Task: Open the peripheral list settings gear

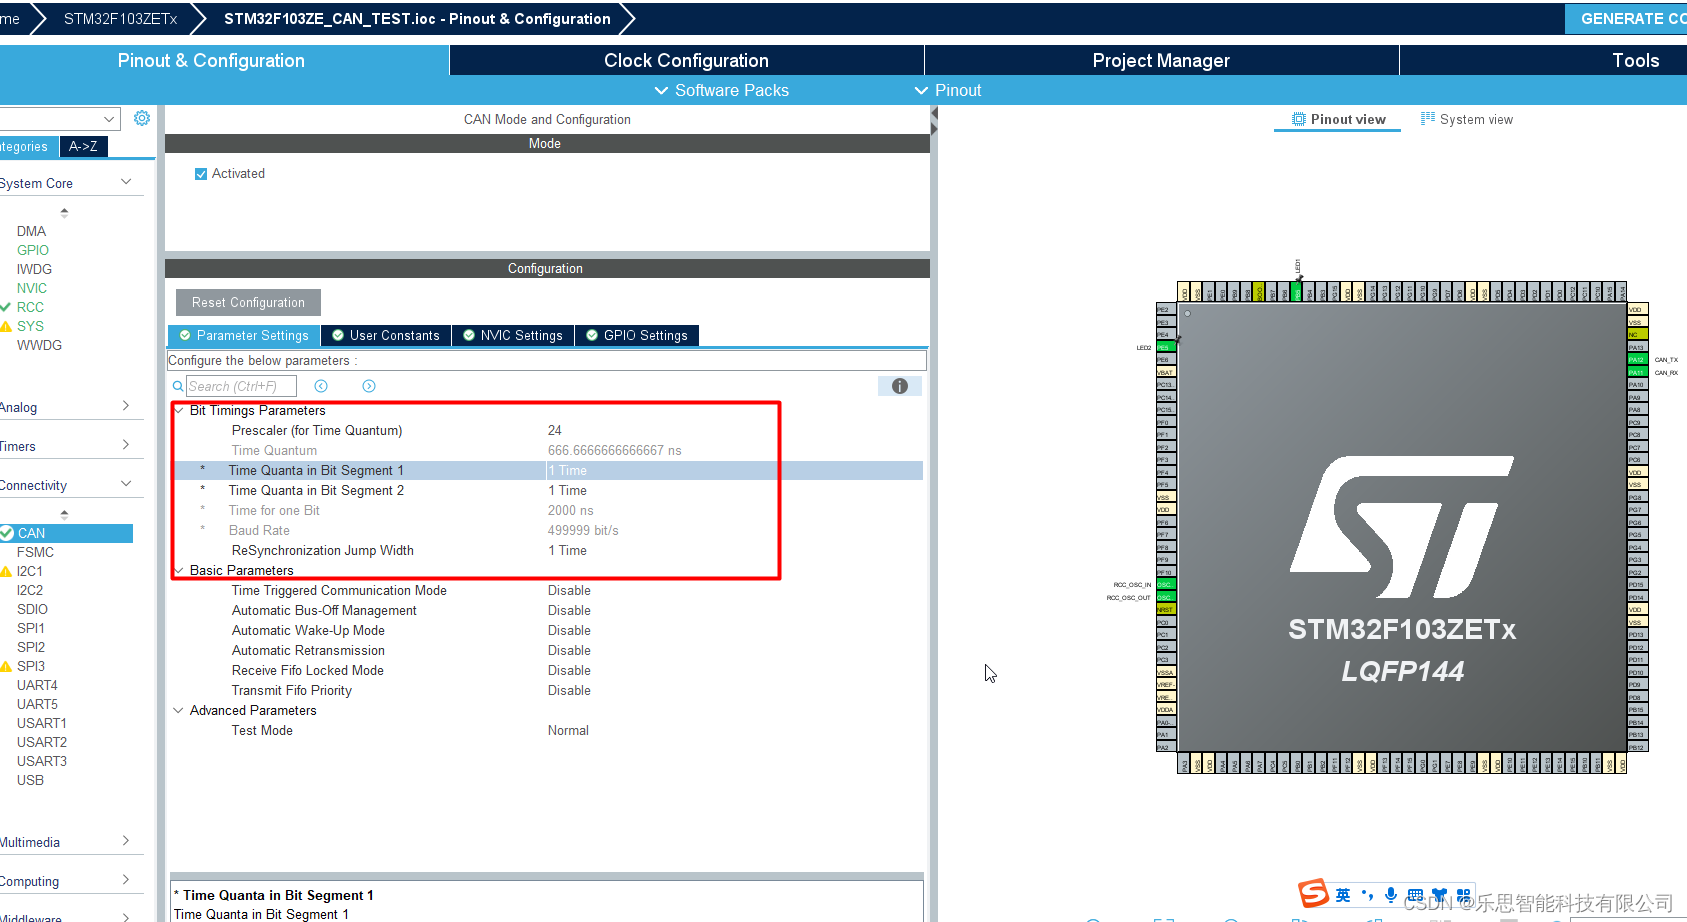Action: point(142,118)
